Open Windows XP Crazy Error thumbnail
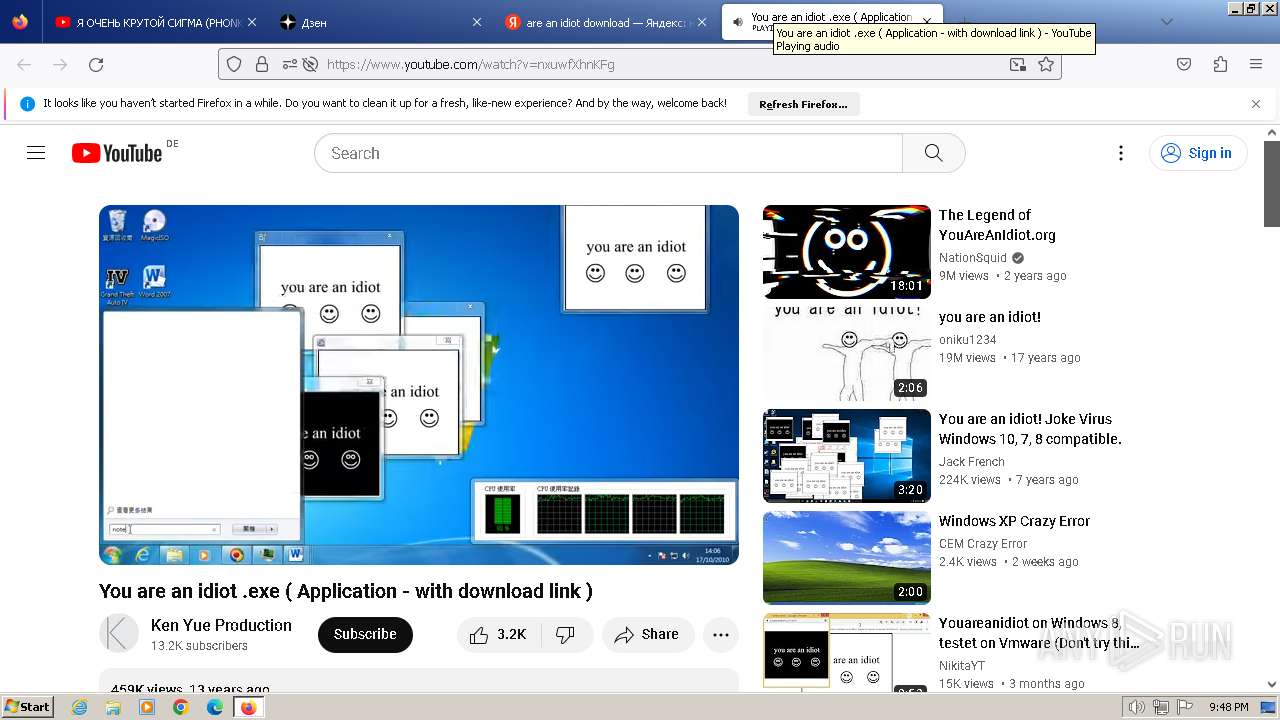1280x720 pixels. [x=847, y=558]
